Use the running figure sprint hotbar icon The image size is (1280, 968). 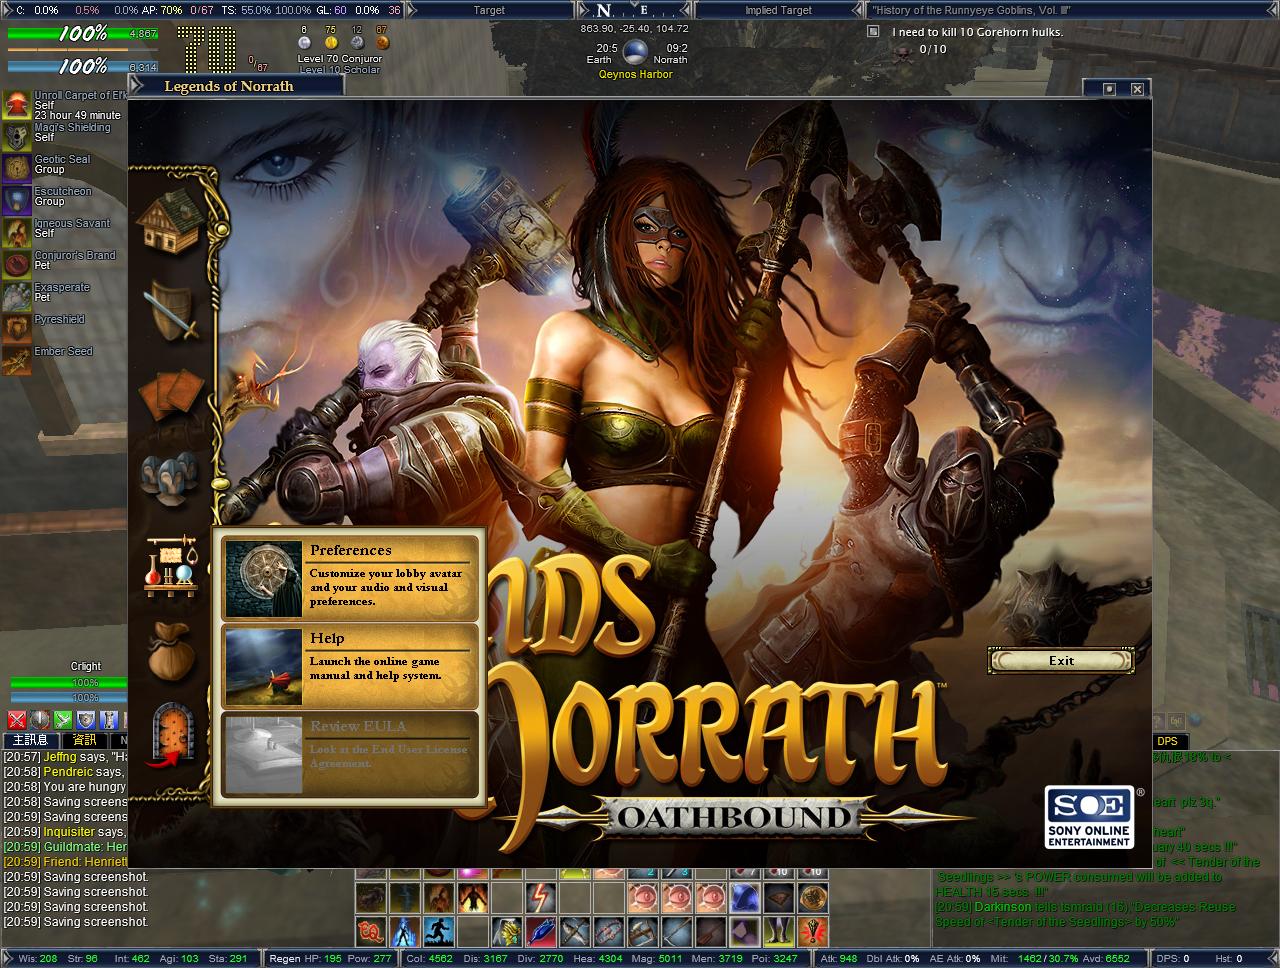438,931
